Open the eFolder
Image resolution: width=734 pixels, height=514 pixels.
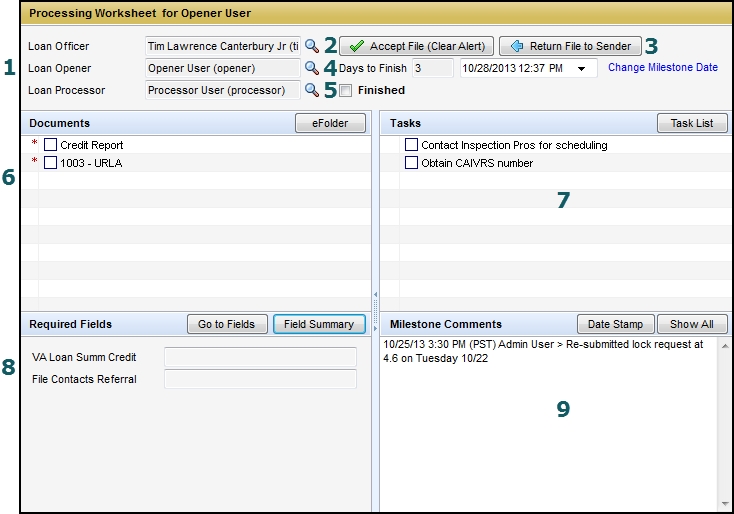click(x=329, y=123)
